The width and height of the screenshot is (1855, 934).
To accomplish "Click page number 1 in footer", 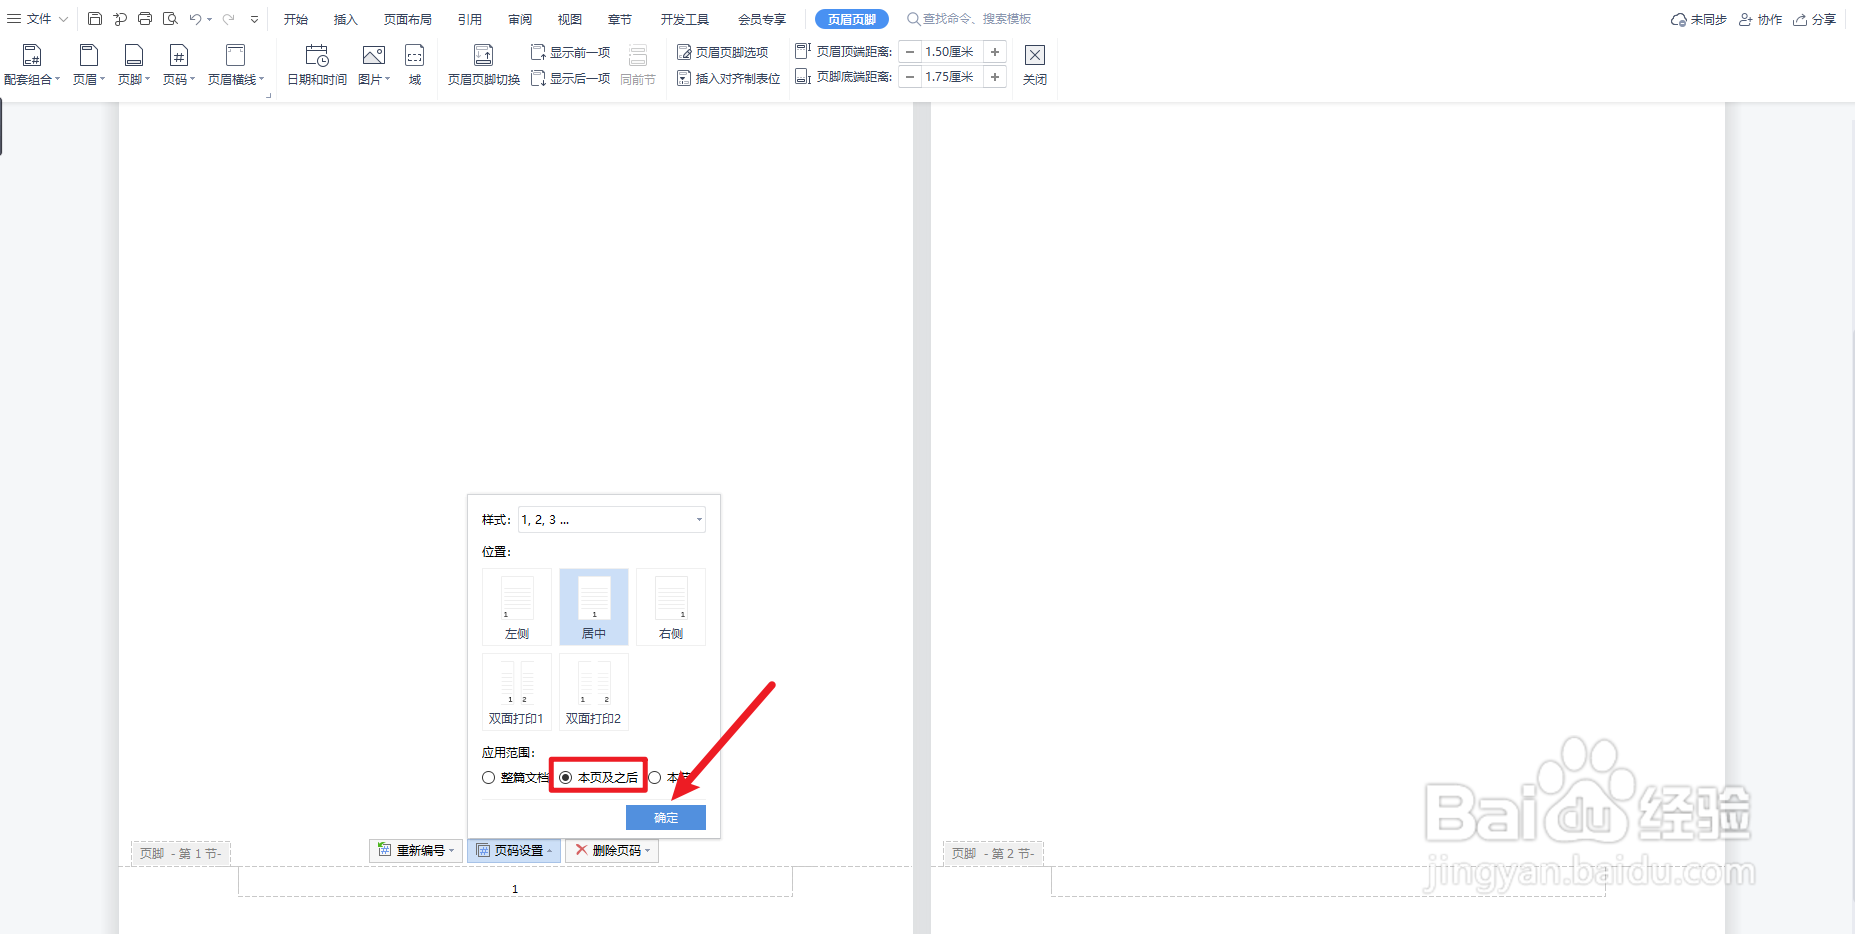I will [x=515, y=889].
